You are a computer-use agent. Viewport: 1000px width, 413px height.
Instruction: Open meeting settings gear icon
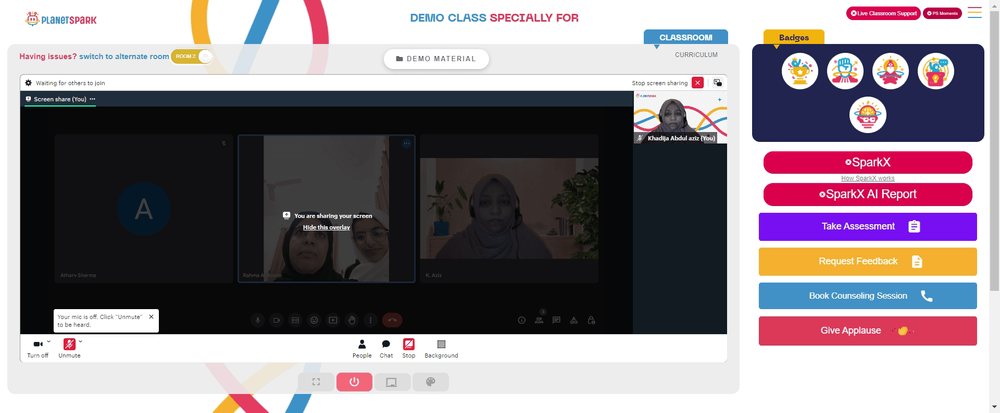[28, 83]
